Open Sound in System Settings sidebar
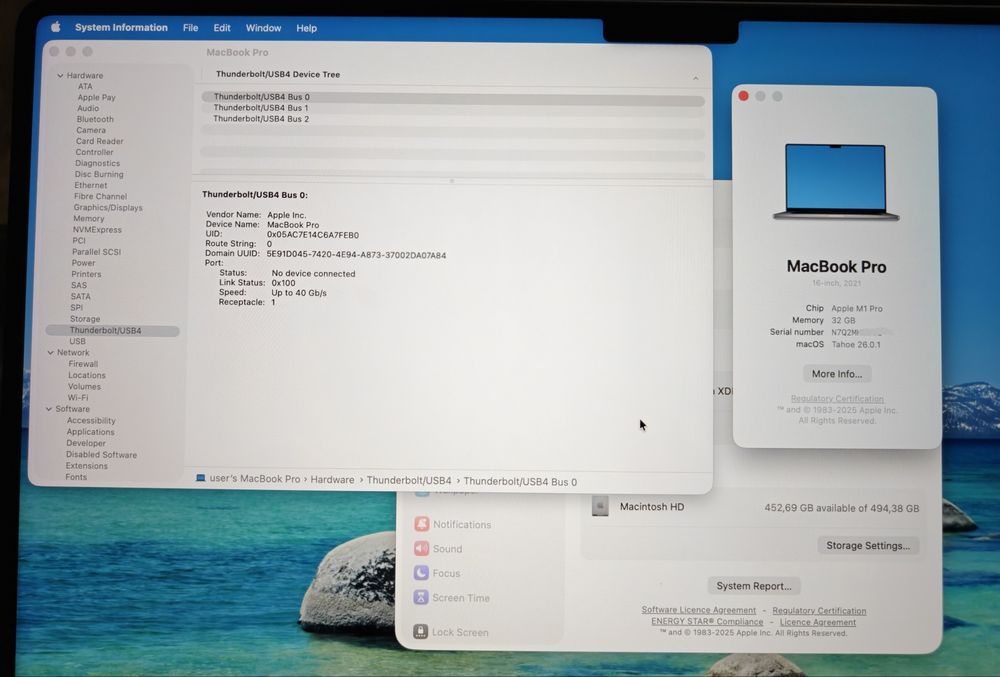 438,548
